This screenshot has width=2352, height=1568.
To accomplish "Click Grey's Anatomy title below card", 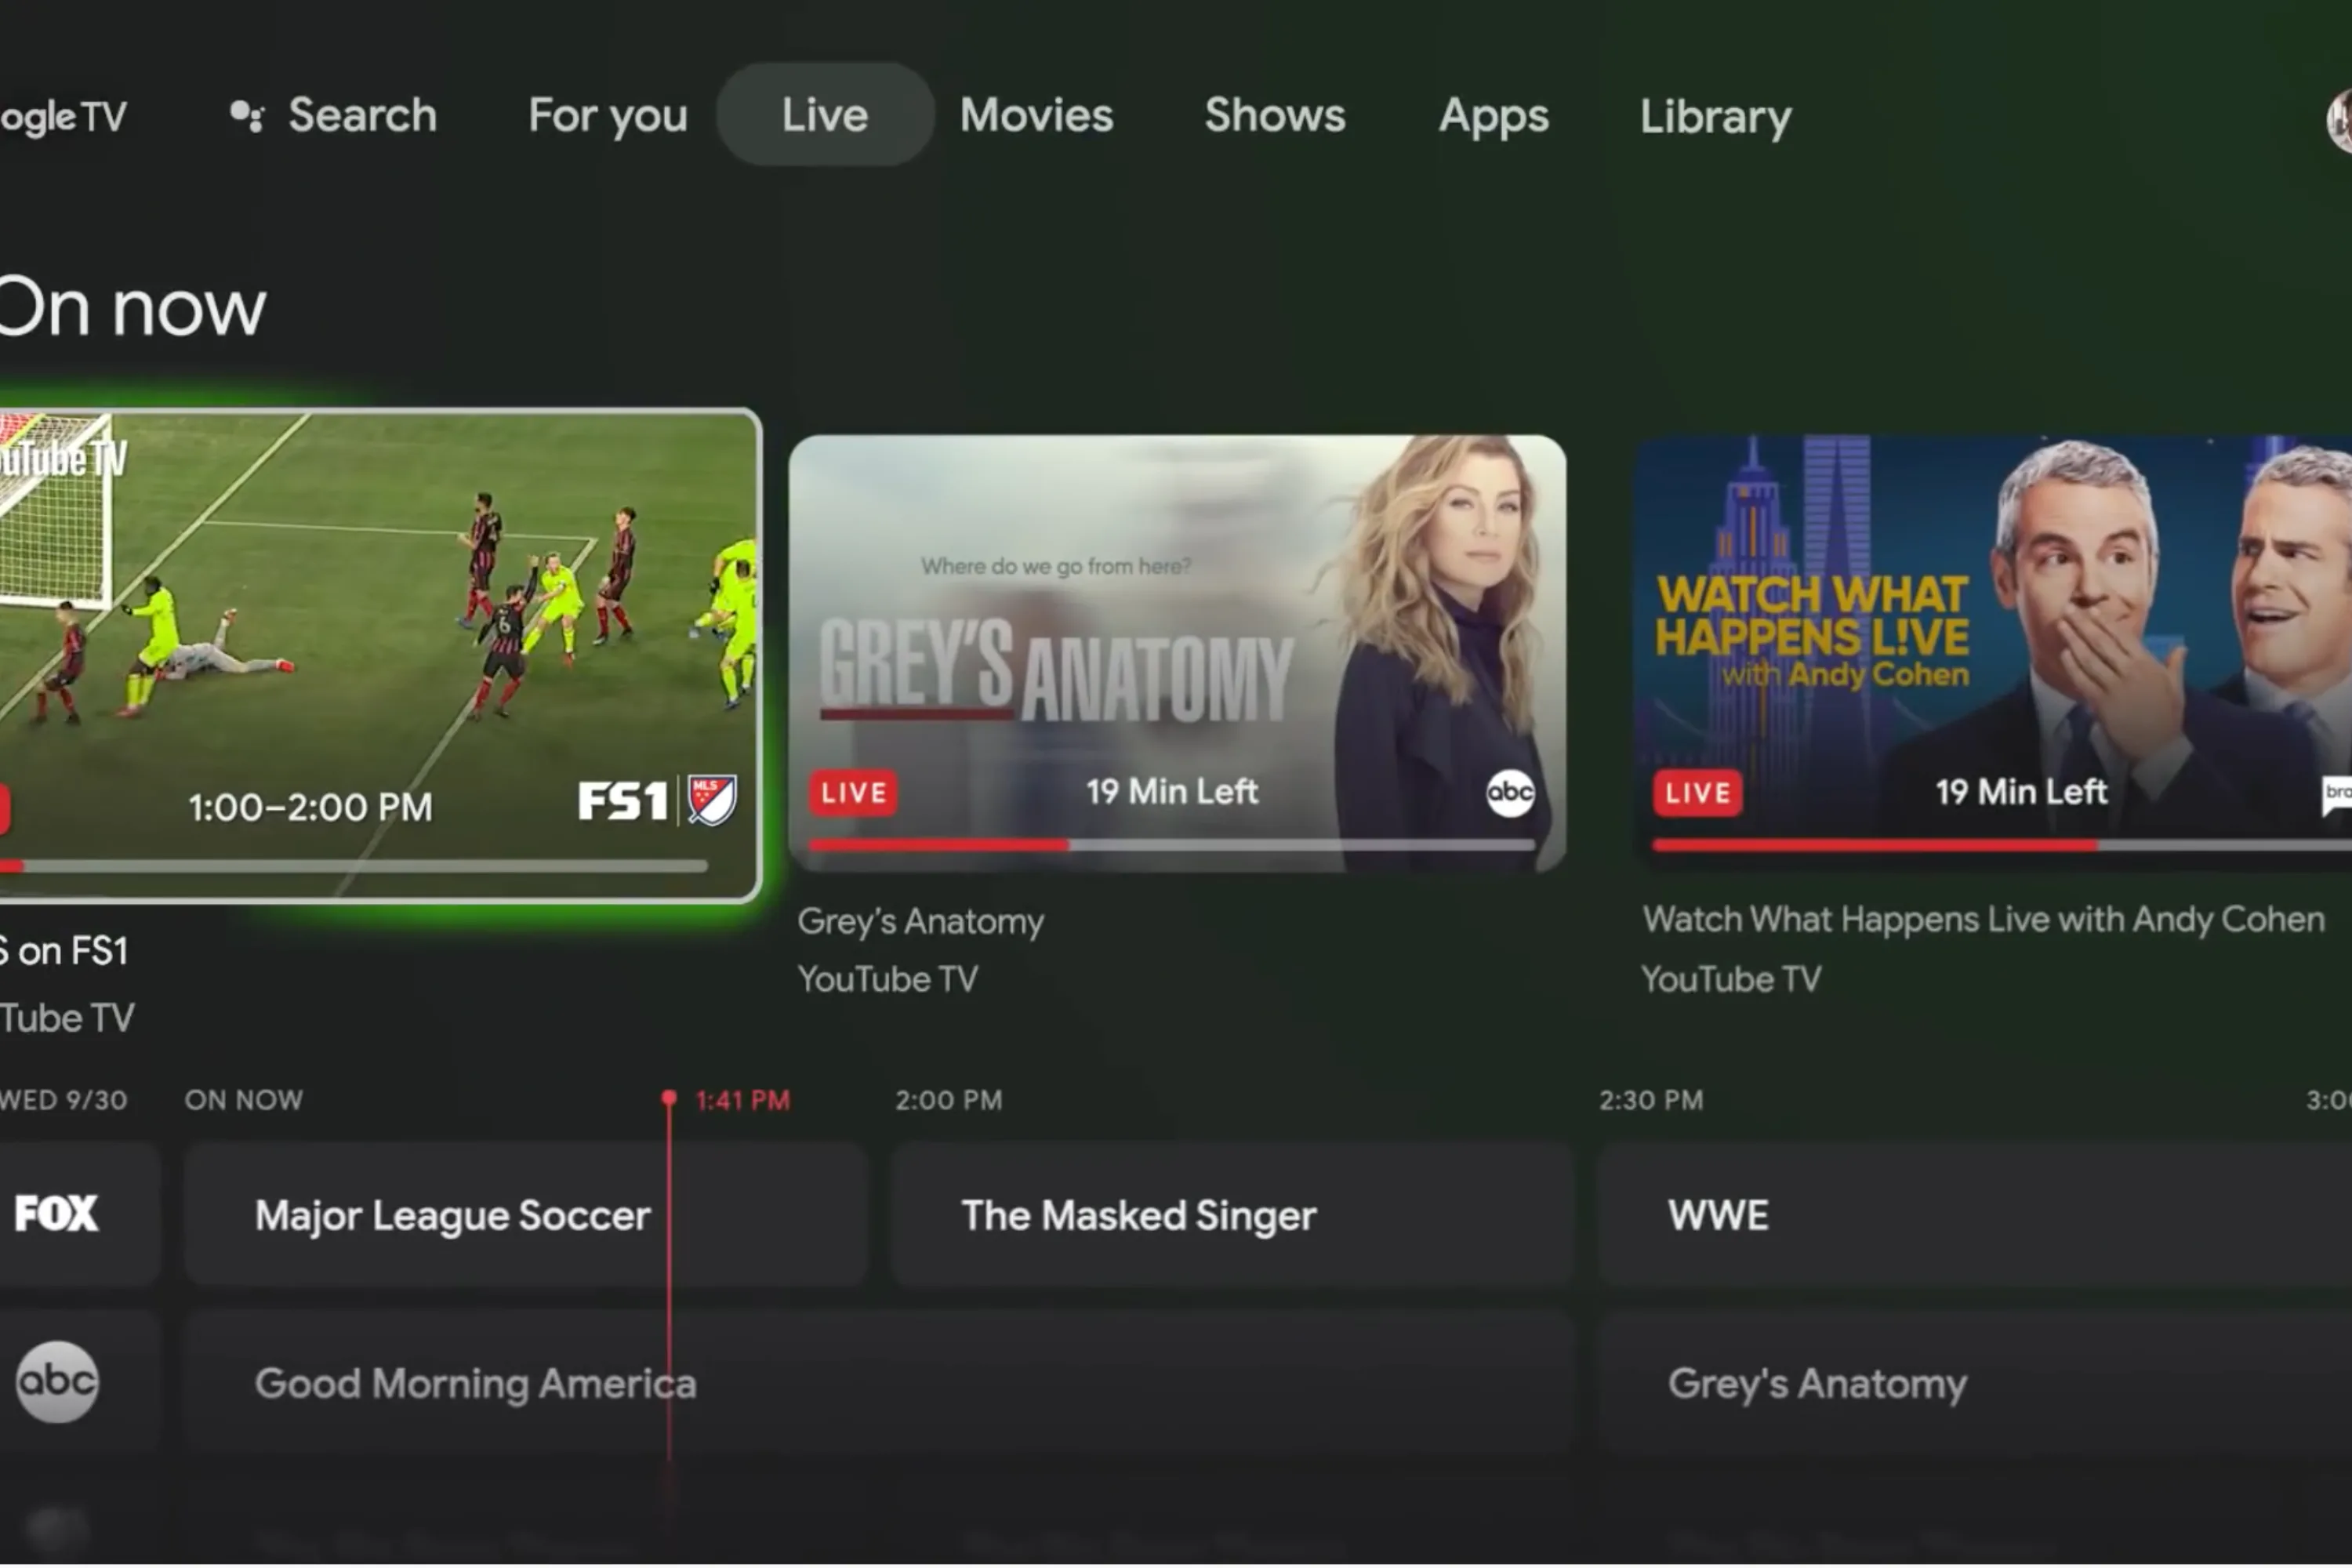I will 920,921.
